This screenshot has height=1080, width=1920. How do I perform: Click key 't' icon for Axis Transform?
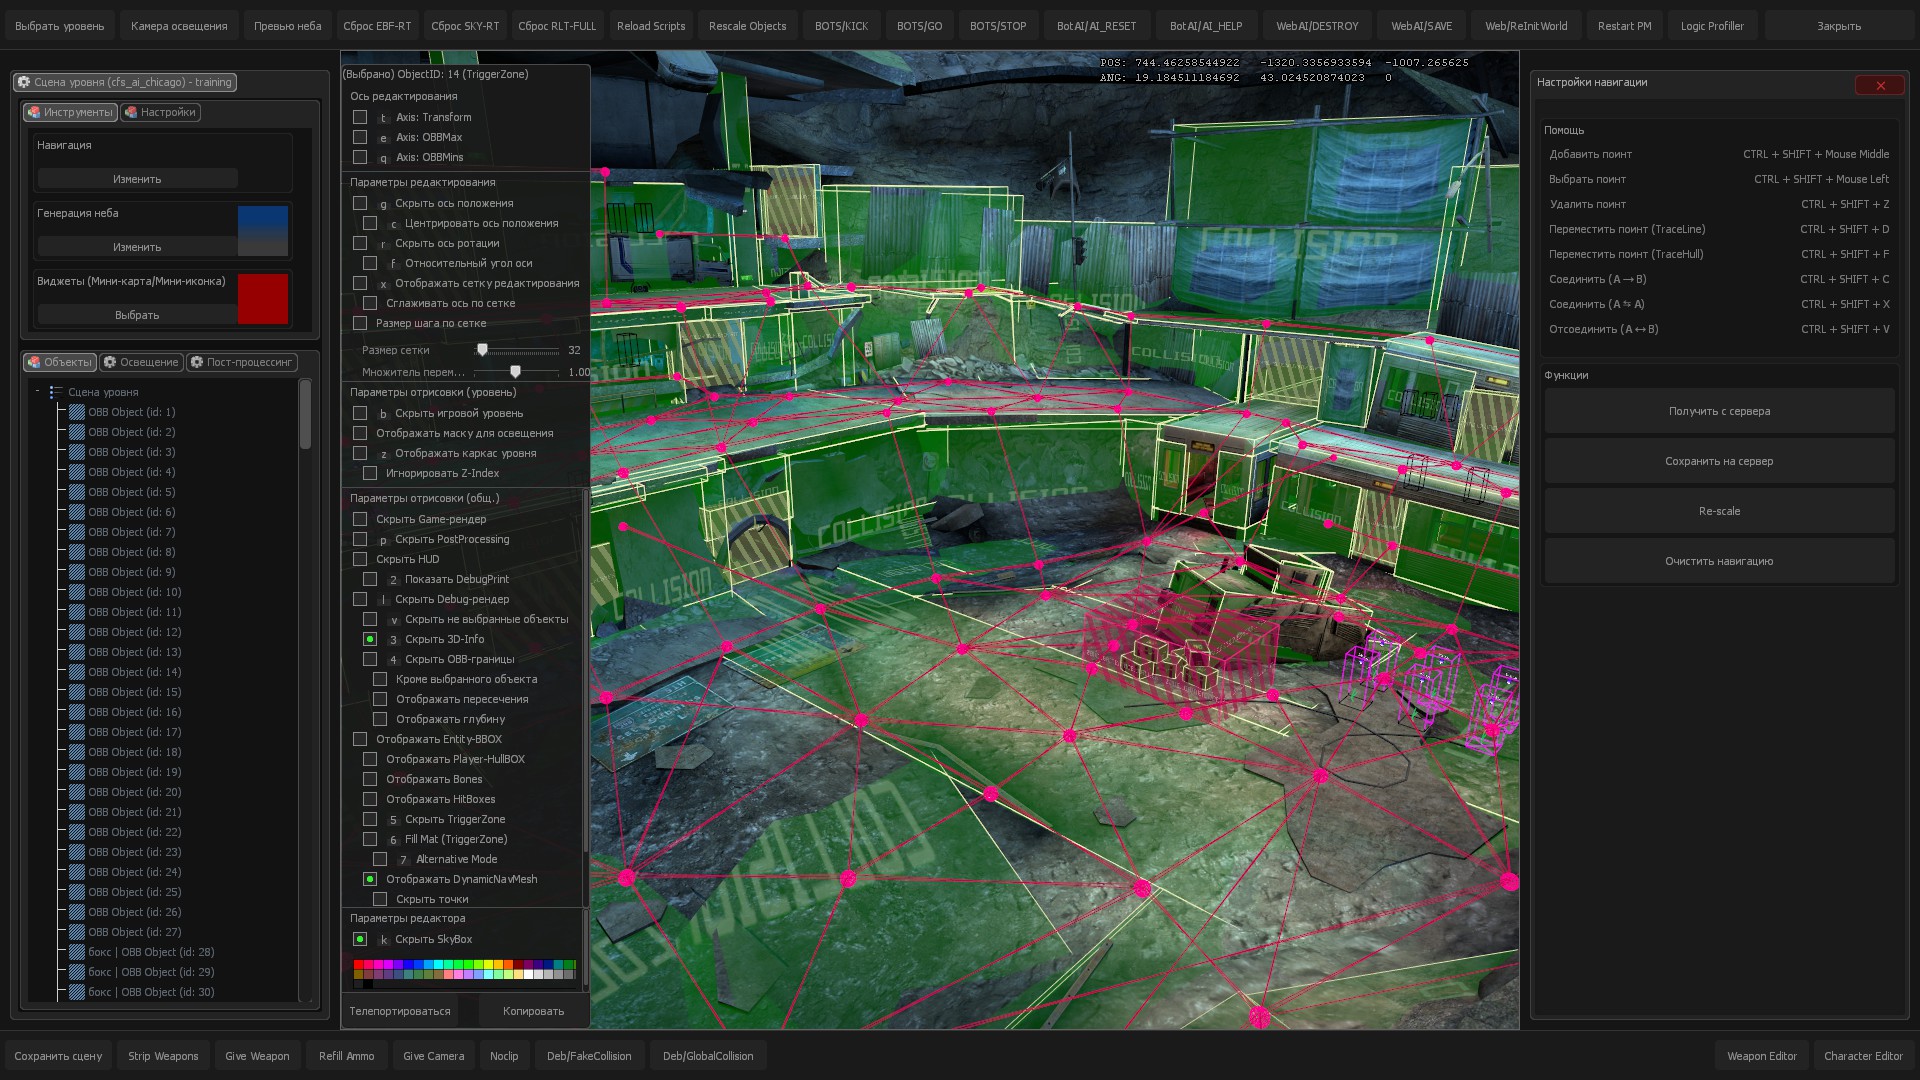(383, 117)
